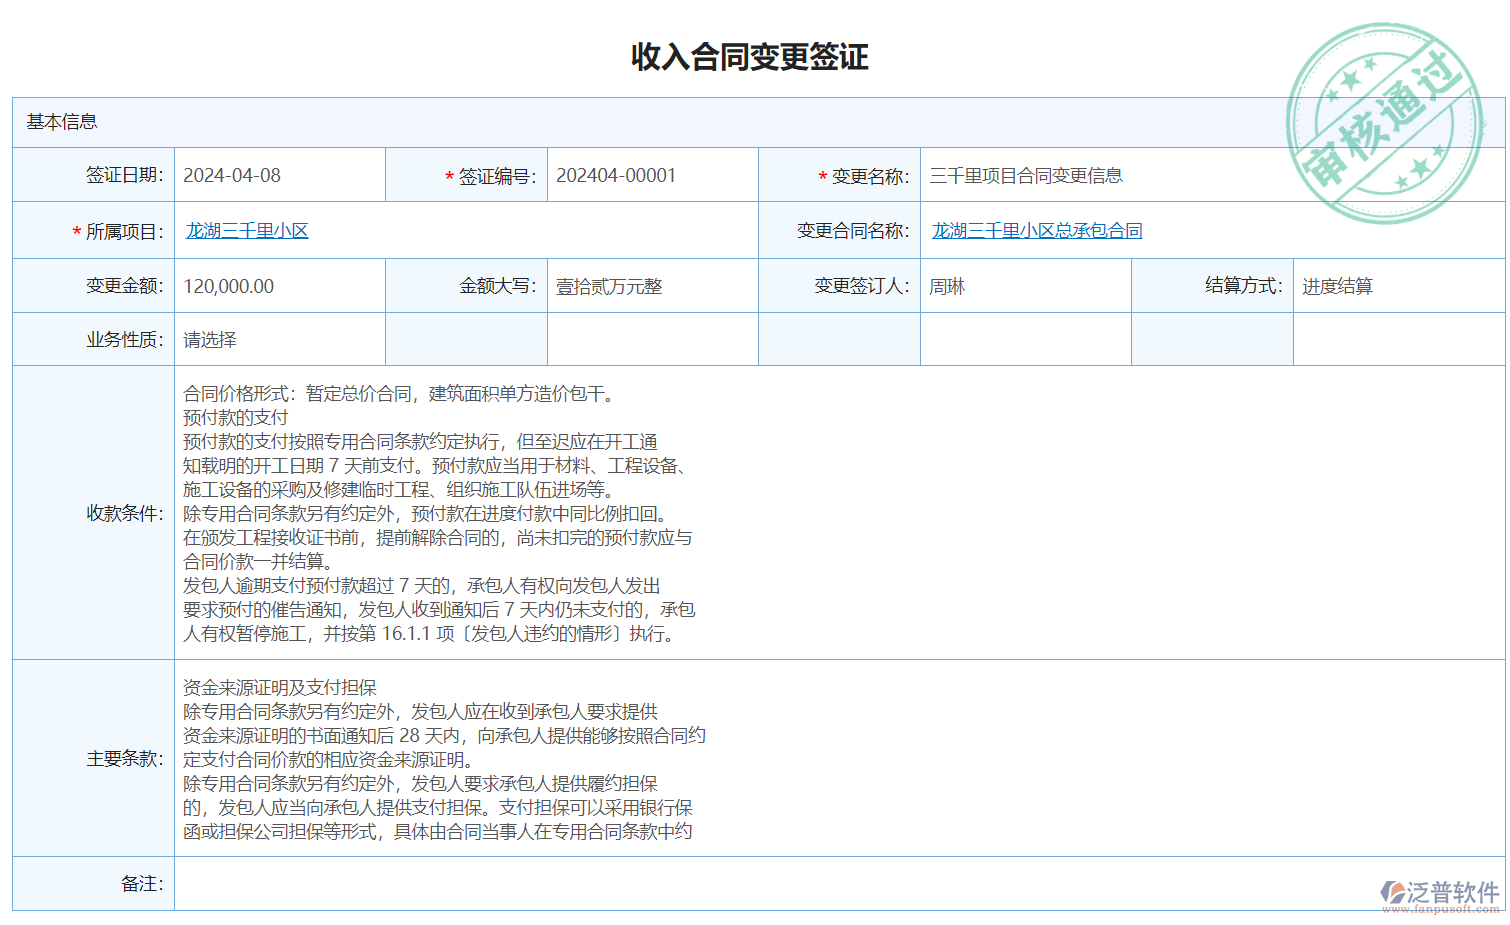1510x925 pixels.
Task: Click the 变更合同名称 field label
Action: 853,231
